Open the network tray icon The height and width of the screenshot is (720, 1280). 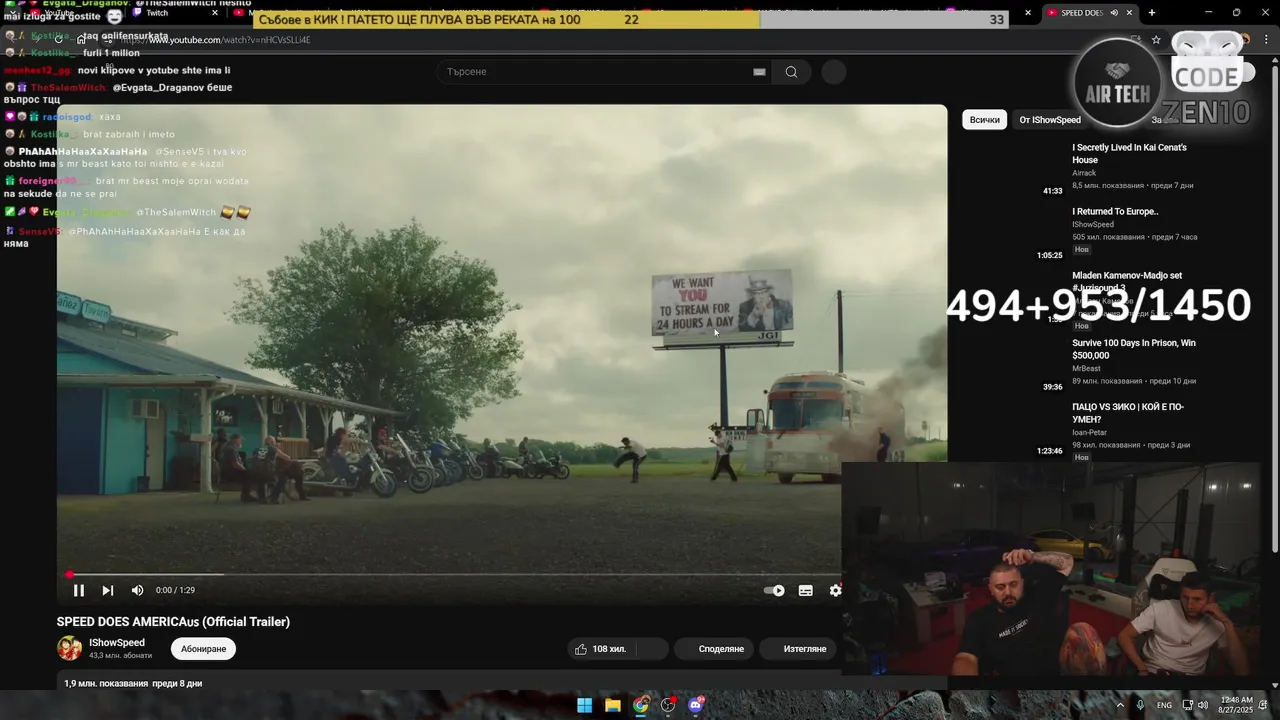(x=1187, y=705)
